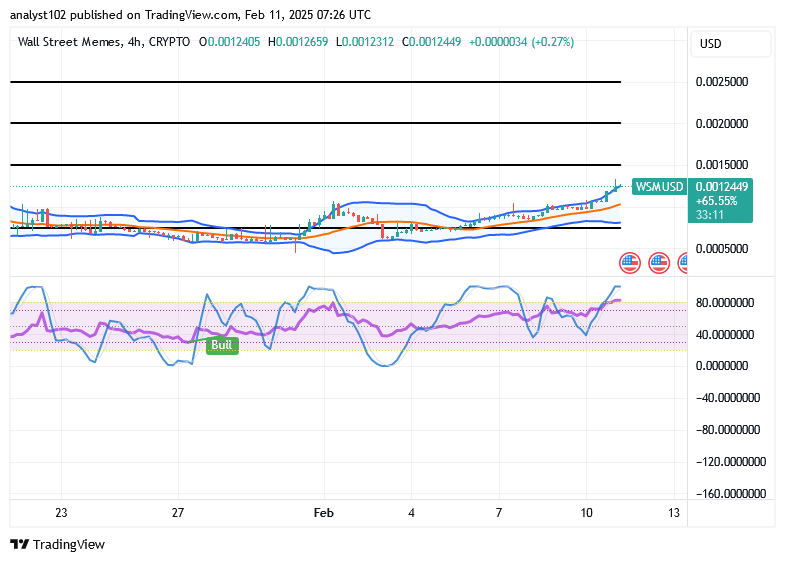Click the low value L0.0012312
The height and width of the screenshot is (562, 785).
click(x=365, y=42)
